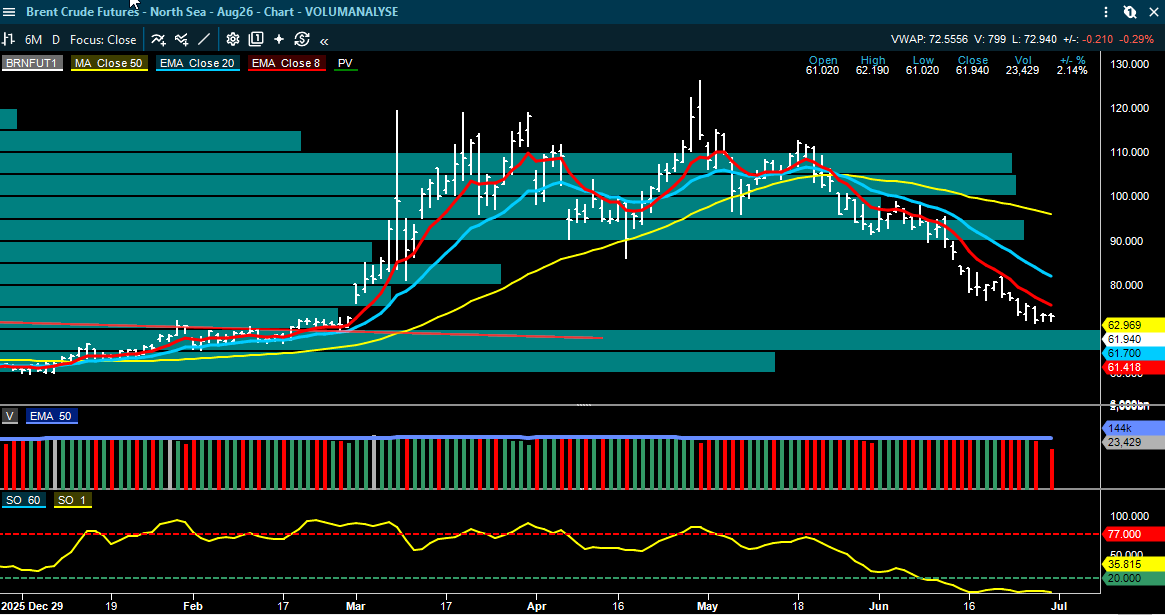This screenshot has height=615, width=1165.
Task: Click the EMA Close 8 indicator label
Action: 287,63
